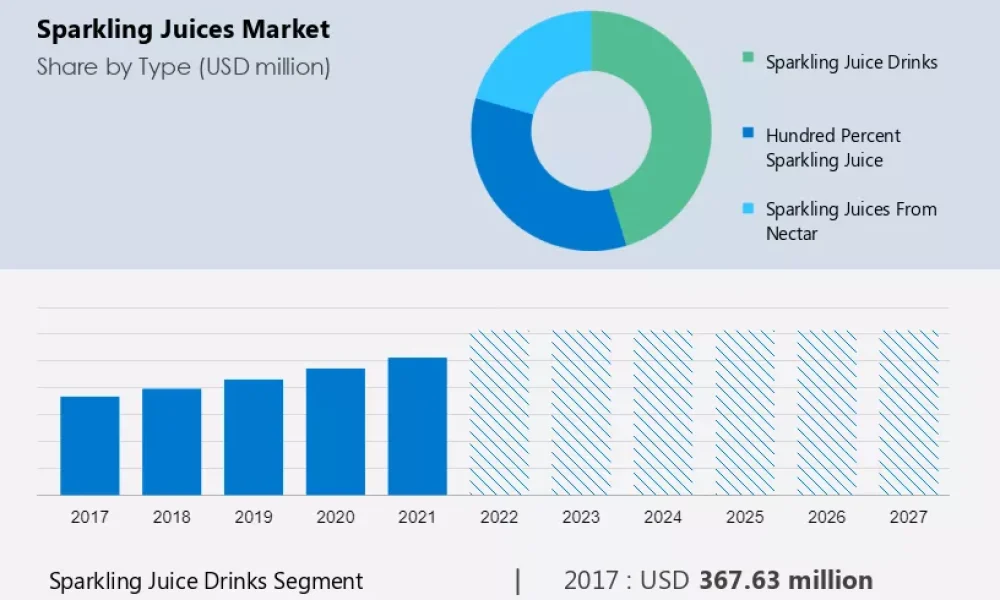The height and width of the screenshot is (600, 1000).
Task: Click the green Sparkling Juice Drinks legend swatch
Action: (x=748, y=58)
